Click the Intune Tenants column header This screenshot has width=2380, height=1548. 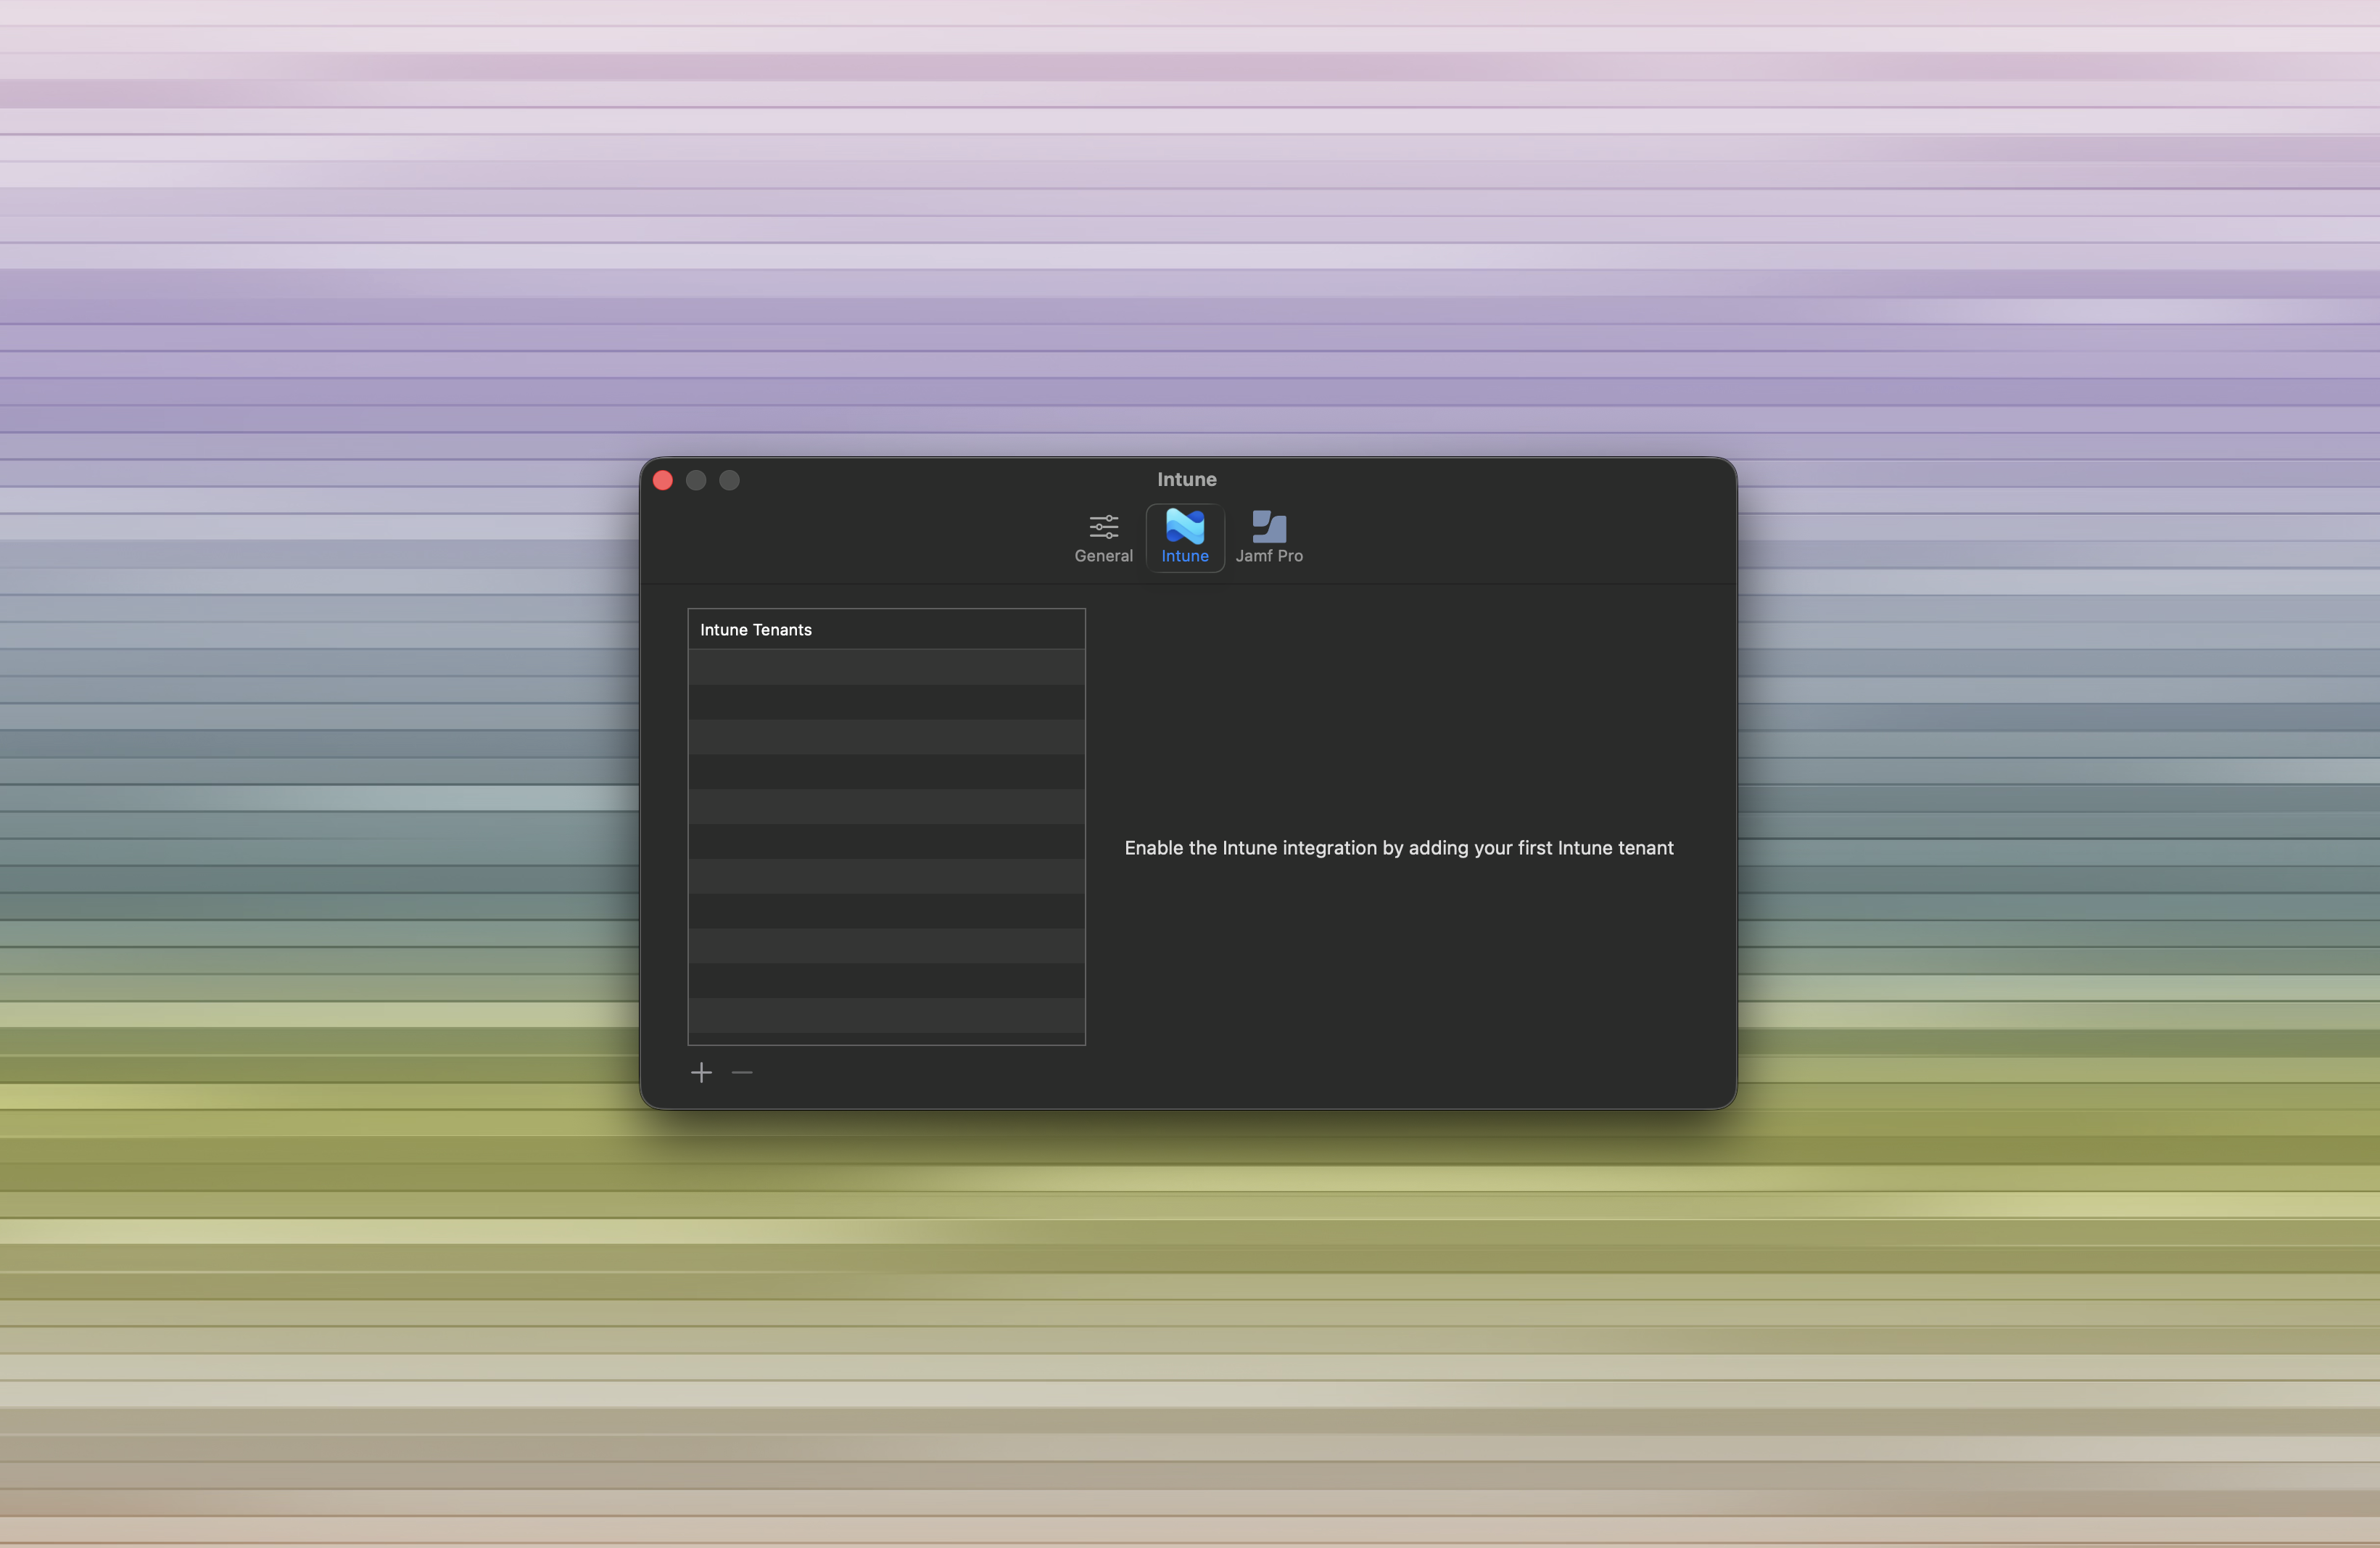tap(886, 630)
